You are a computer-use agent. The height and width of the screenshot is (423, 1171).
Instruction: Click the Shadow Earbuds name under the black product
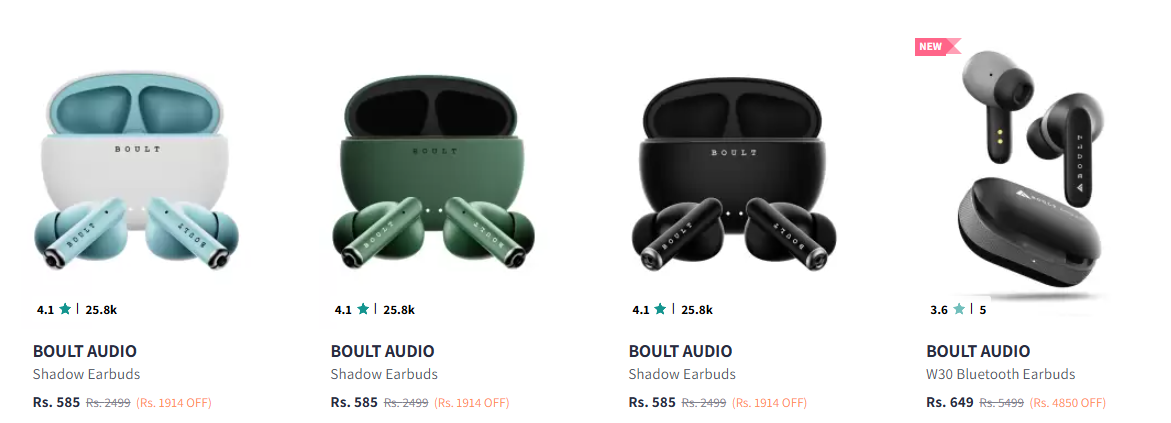[682, 374]
